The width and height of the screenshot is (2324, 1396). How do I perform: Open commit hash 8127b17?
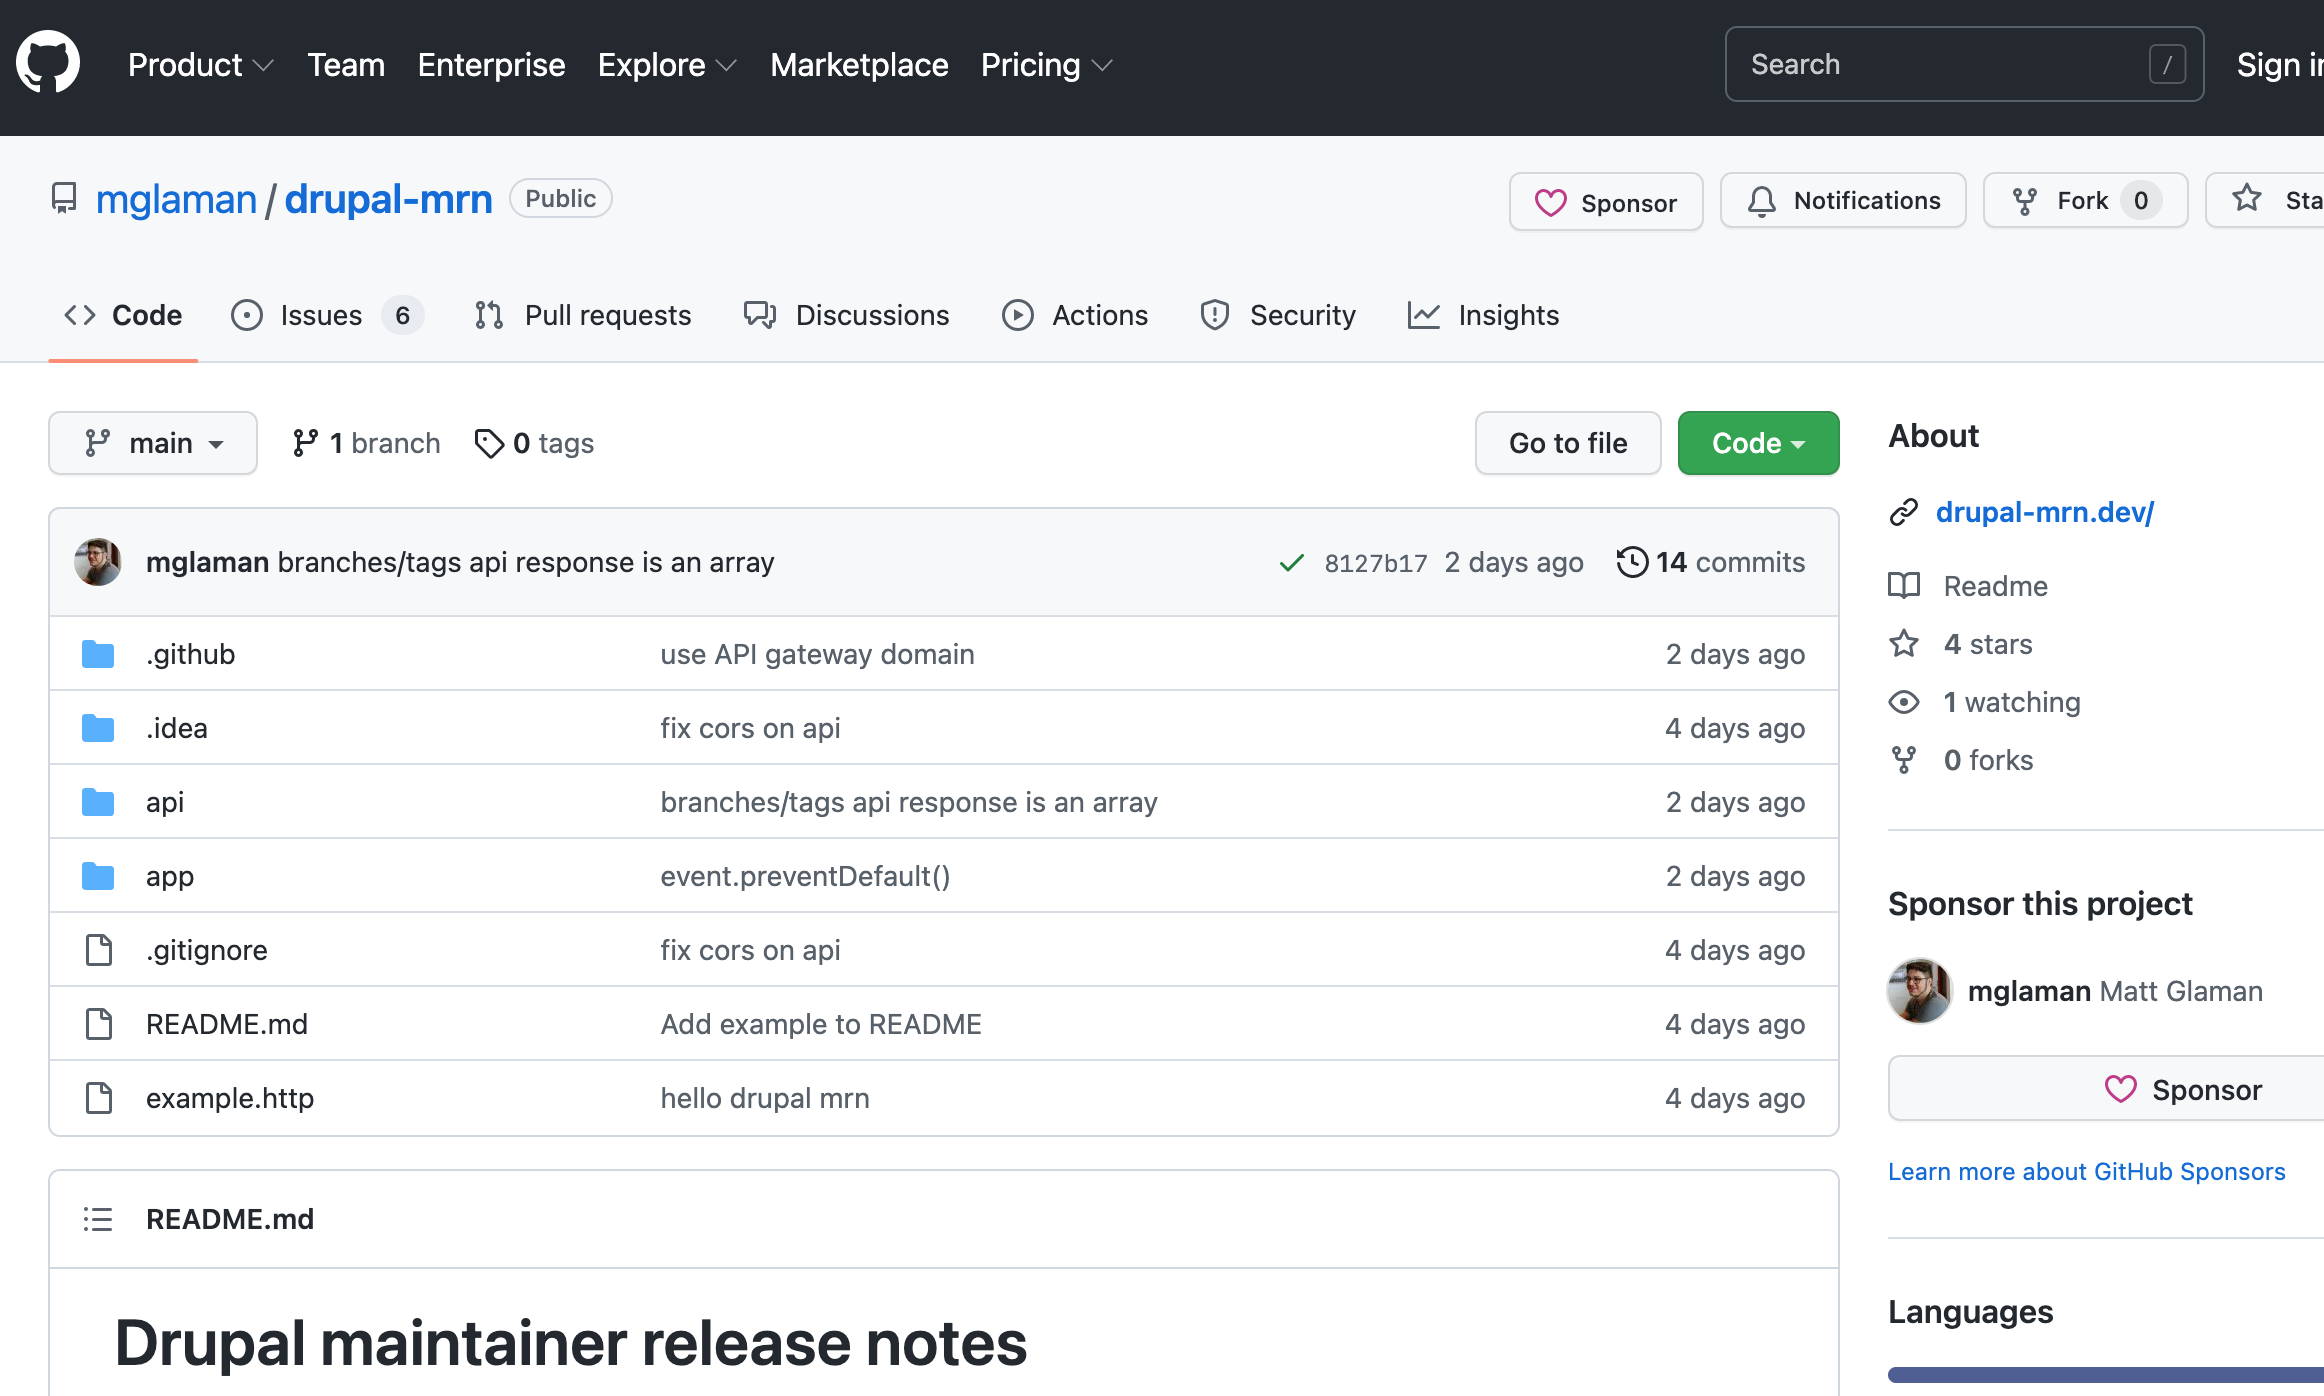tap(1376, 563)
